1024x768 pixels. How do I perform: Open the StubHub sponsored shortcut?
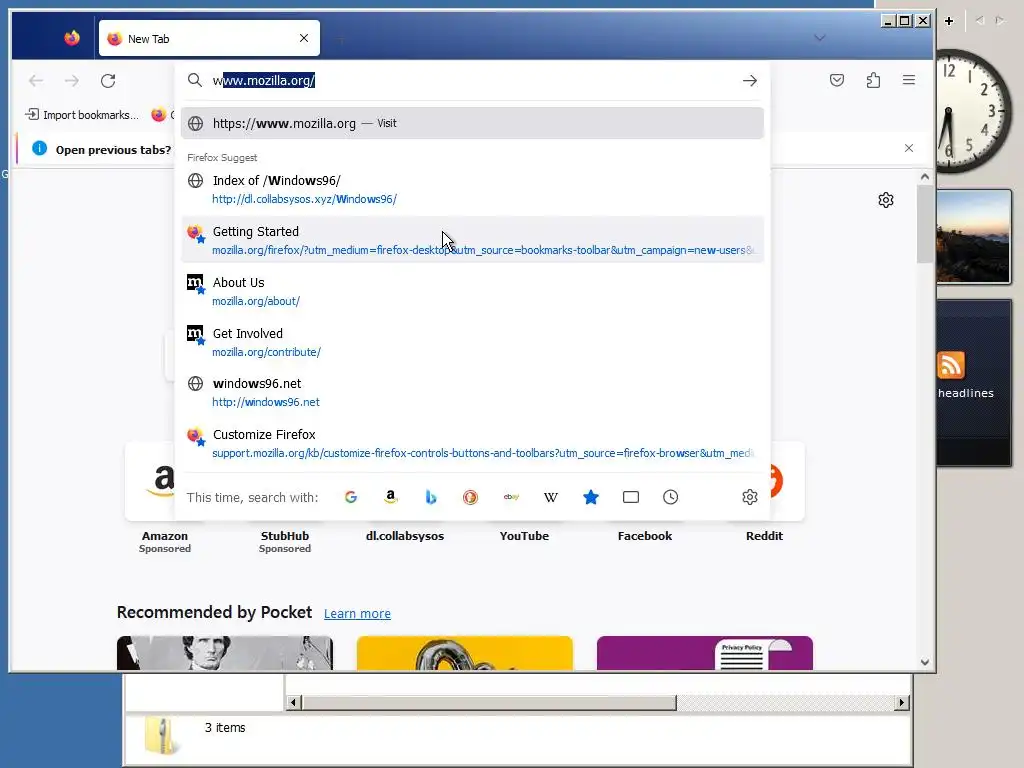click(x=285, y=541)
